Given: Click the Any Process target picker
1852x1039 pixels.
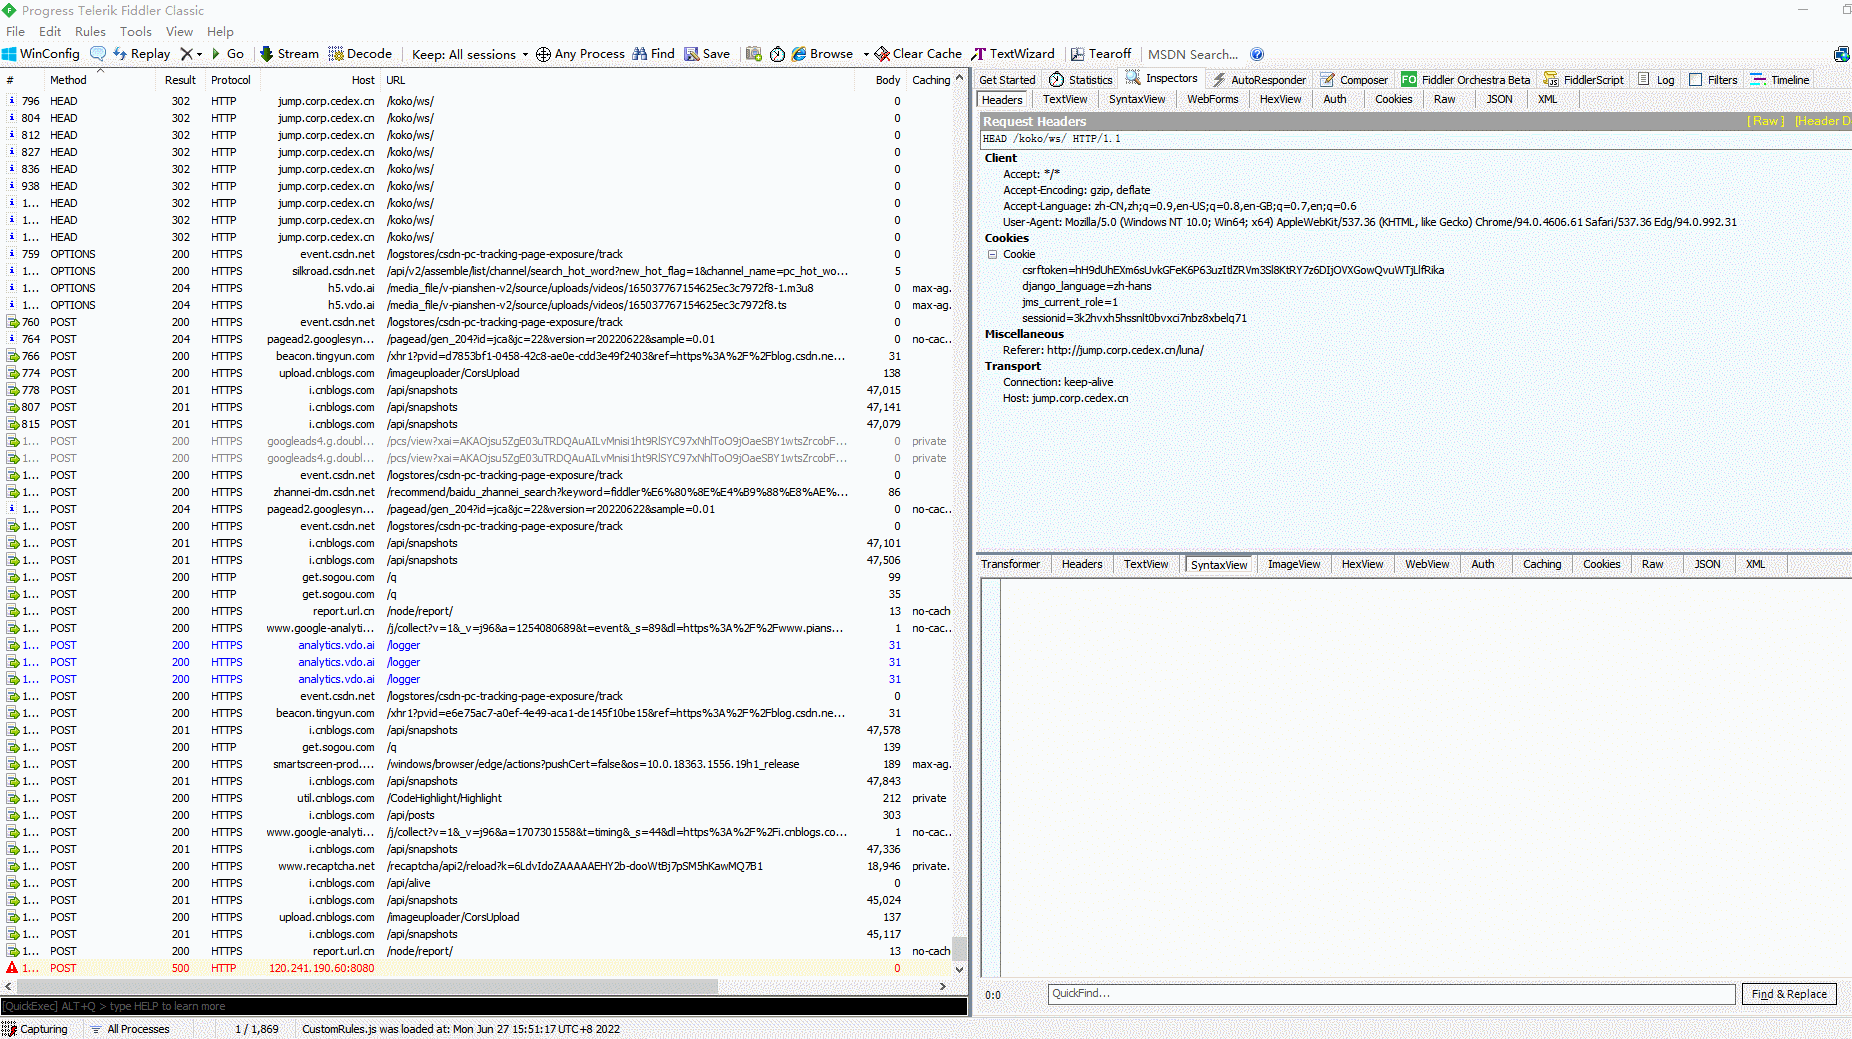Looking at the screenshot, I should (x=580, y=54).
